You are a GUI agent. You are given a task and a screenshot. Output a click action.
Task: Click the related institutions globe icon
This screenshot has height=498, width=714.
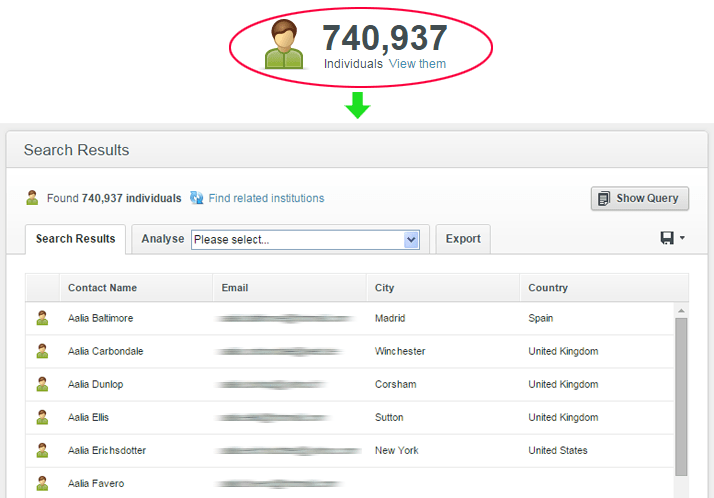coord(197,198)
